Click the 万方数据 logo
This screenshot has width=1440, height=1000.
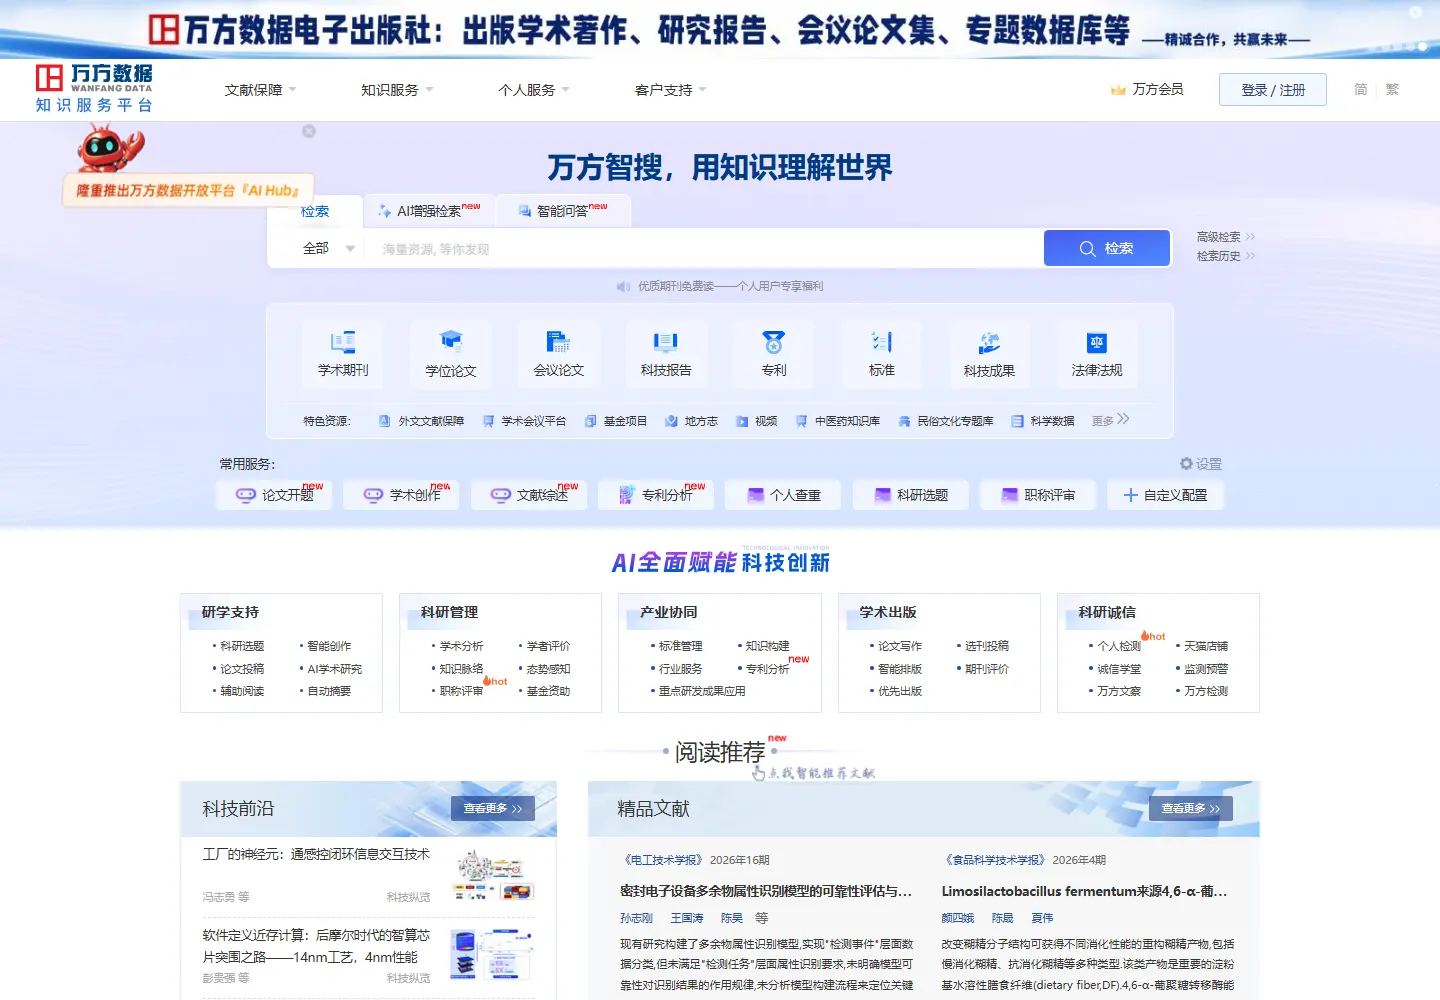pos(94,89)
